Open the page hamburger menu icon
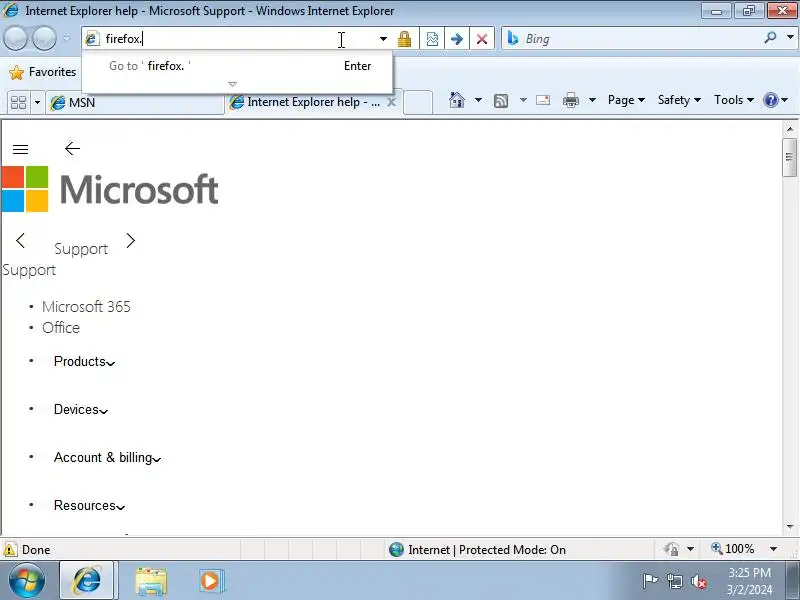This screenshot has width=800, height=600. (x=20, y=149)
